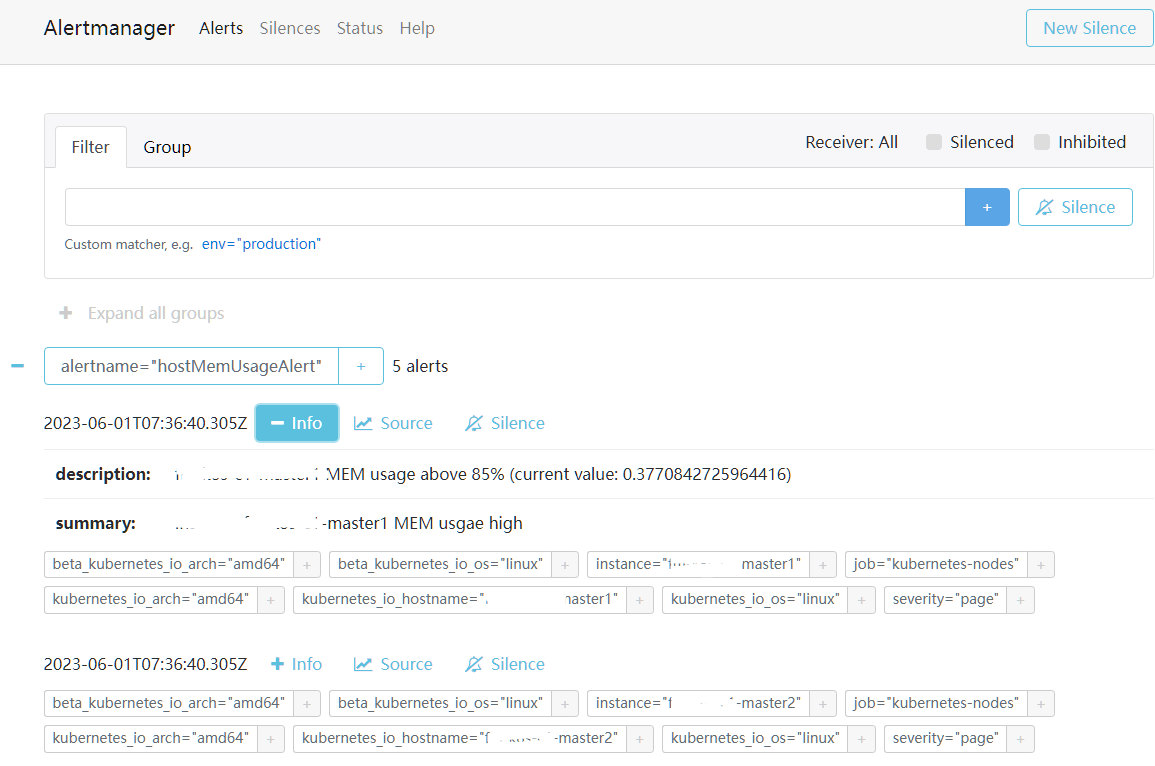This screenshot has height=766, width=1155.
Task: Add severity="page" label of first alert to filter
Action: (x=1020, y=600)
